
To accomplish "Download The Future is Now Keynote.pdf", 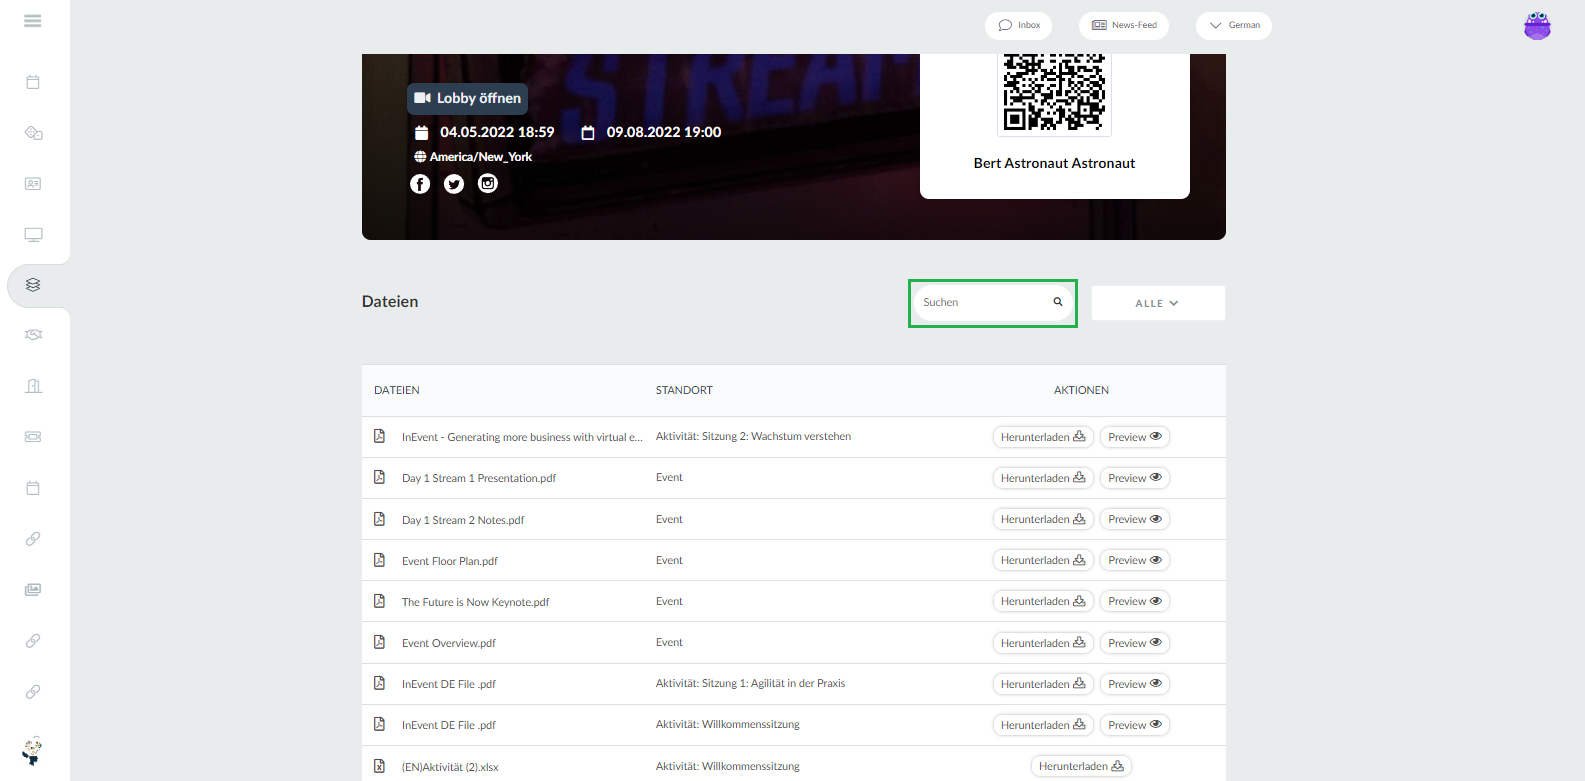I will click(x=1043, y=601).
